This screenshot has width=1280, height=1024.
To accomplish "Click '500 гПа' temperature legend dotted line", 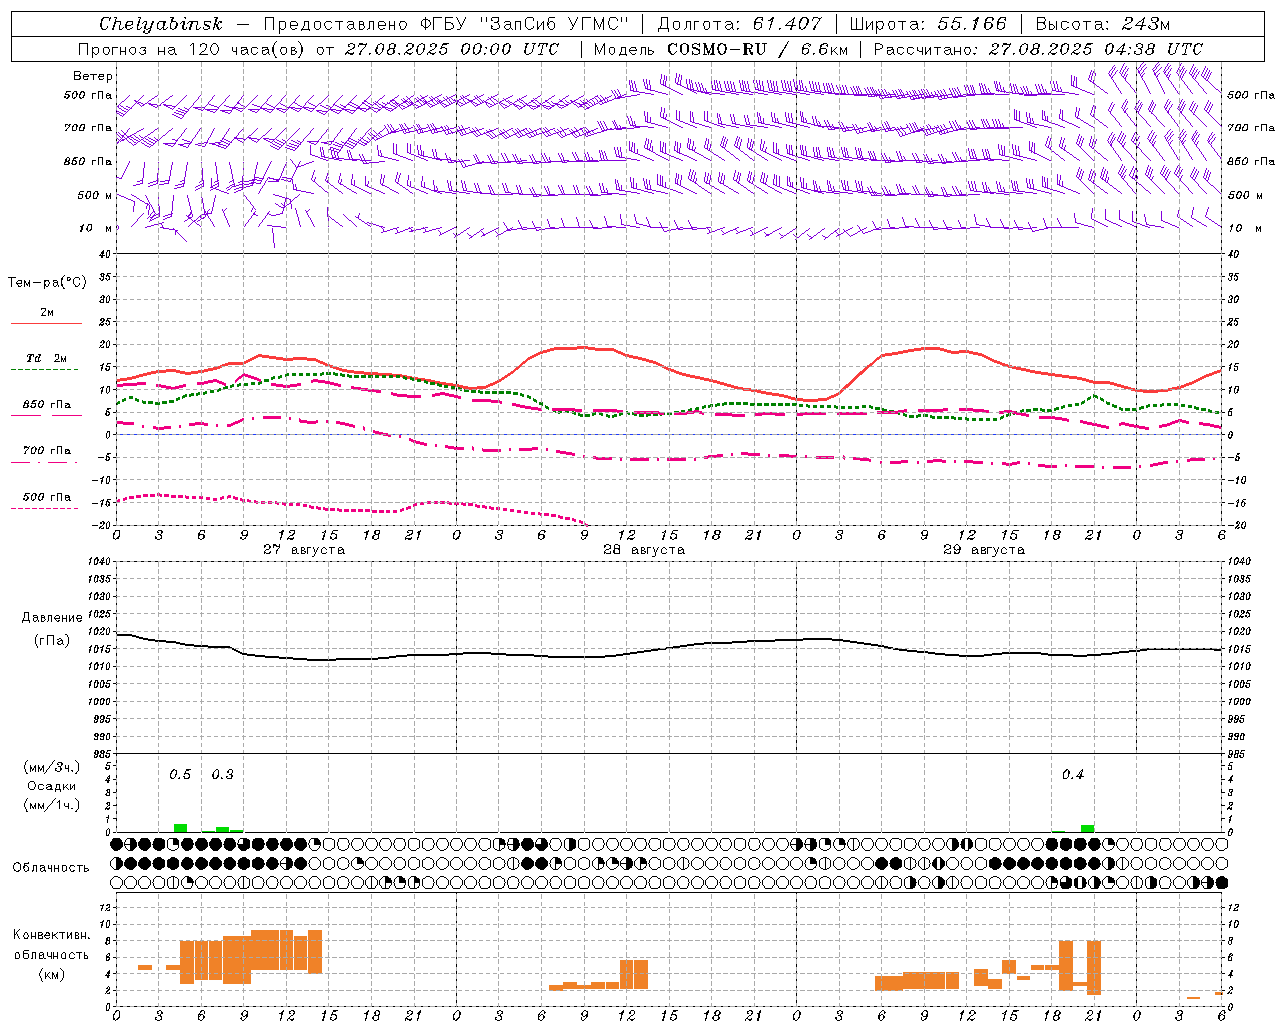I will [x=45, y=508].
